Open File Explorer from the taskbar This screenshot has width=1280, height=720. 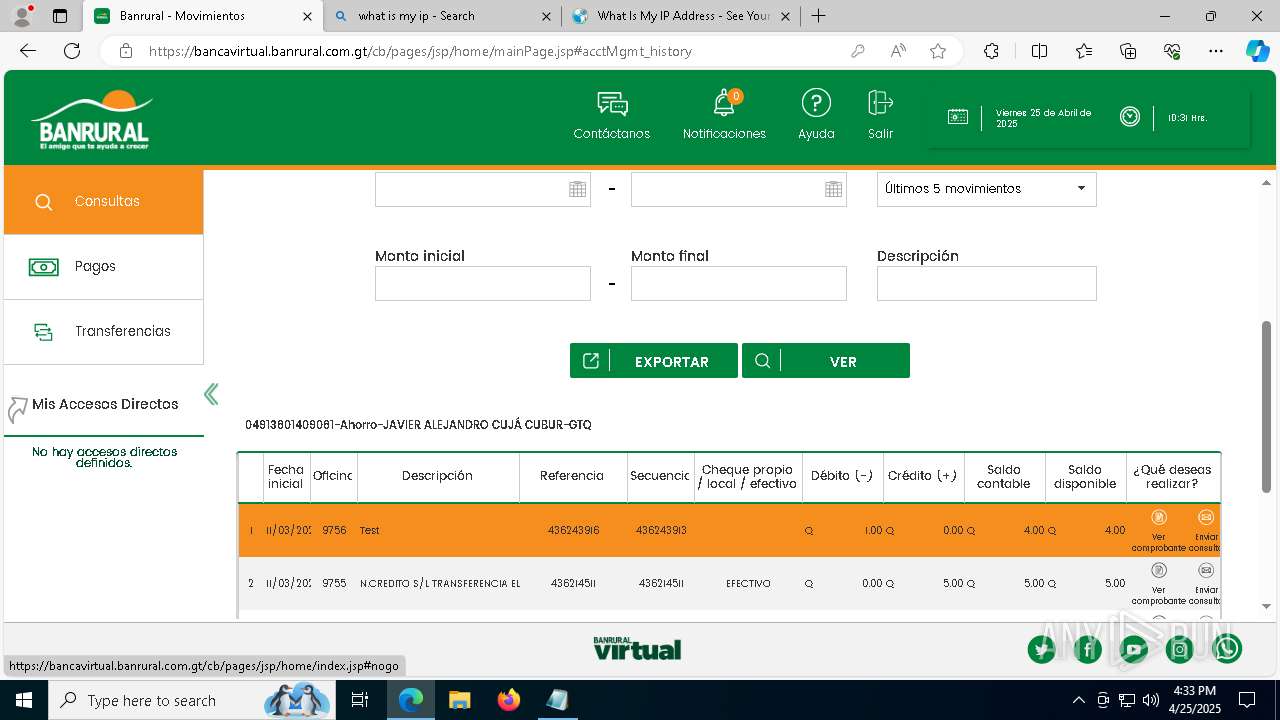coord(459,700)
